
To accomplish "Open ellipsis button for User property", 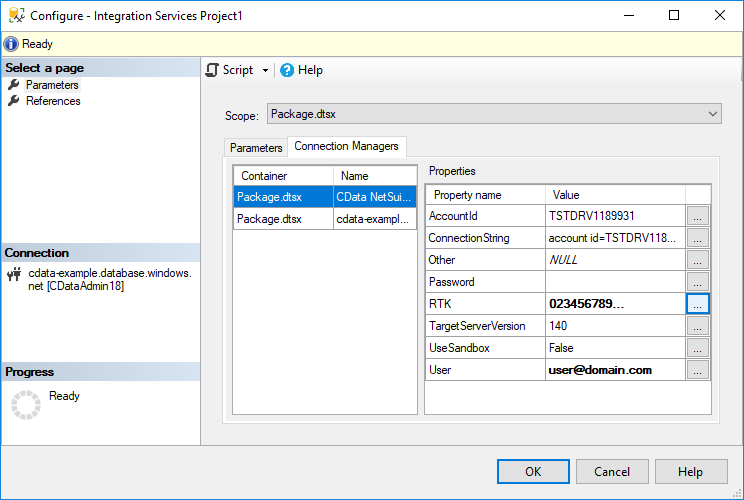I will tap(698, 370).
